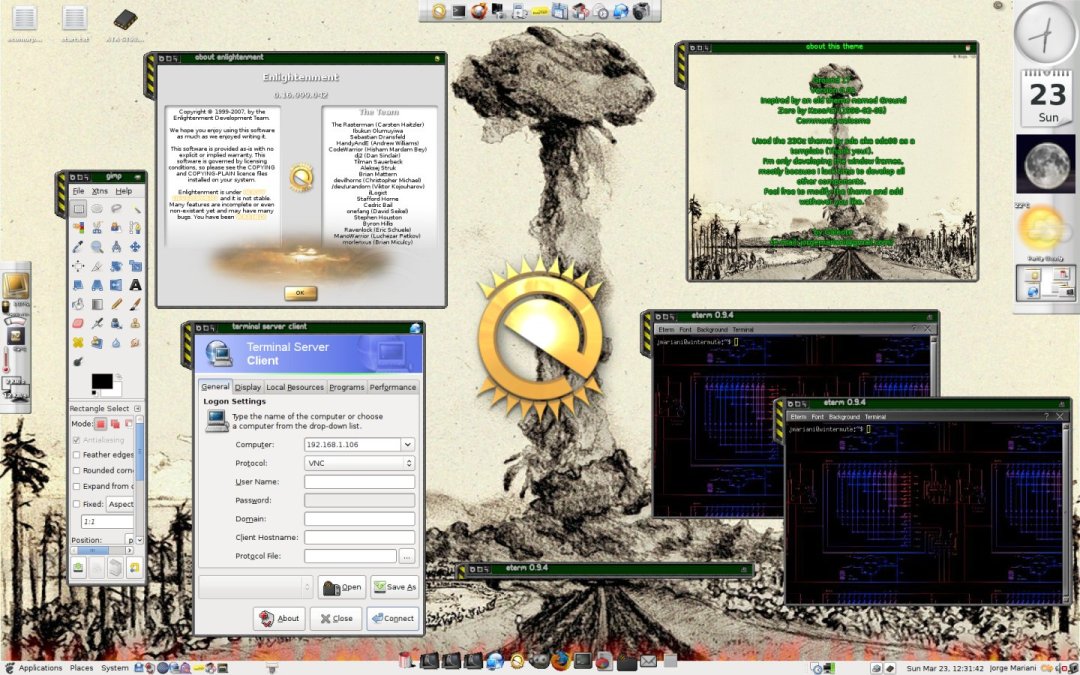
Task: Select the Scissors Select tool
Action: pos(97,227)
